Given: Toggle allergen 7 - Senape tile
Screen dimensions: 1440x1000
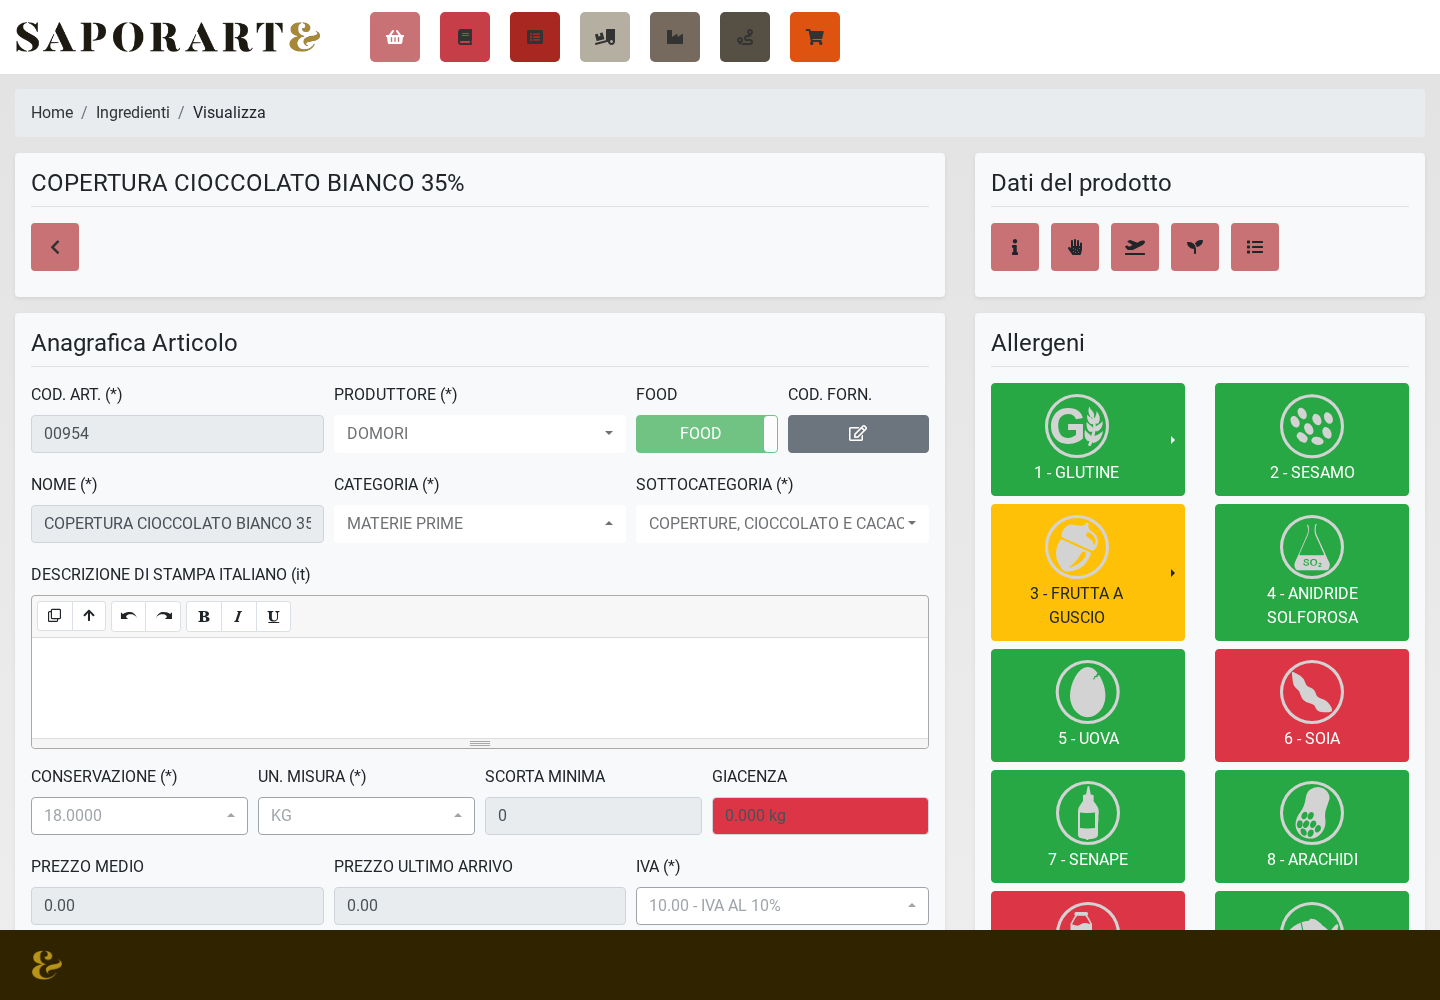Looking at the screenshot, I should coord(1088,826).
